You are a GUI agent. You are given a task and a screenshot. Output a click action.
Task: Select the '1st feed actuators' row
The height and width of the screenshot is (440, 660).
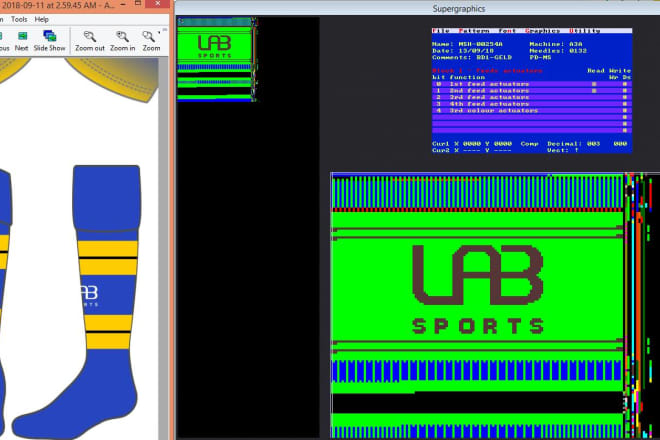coord(532,84)
